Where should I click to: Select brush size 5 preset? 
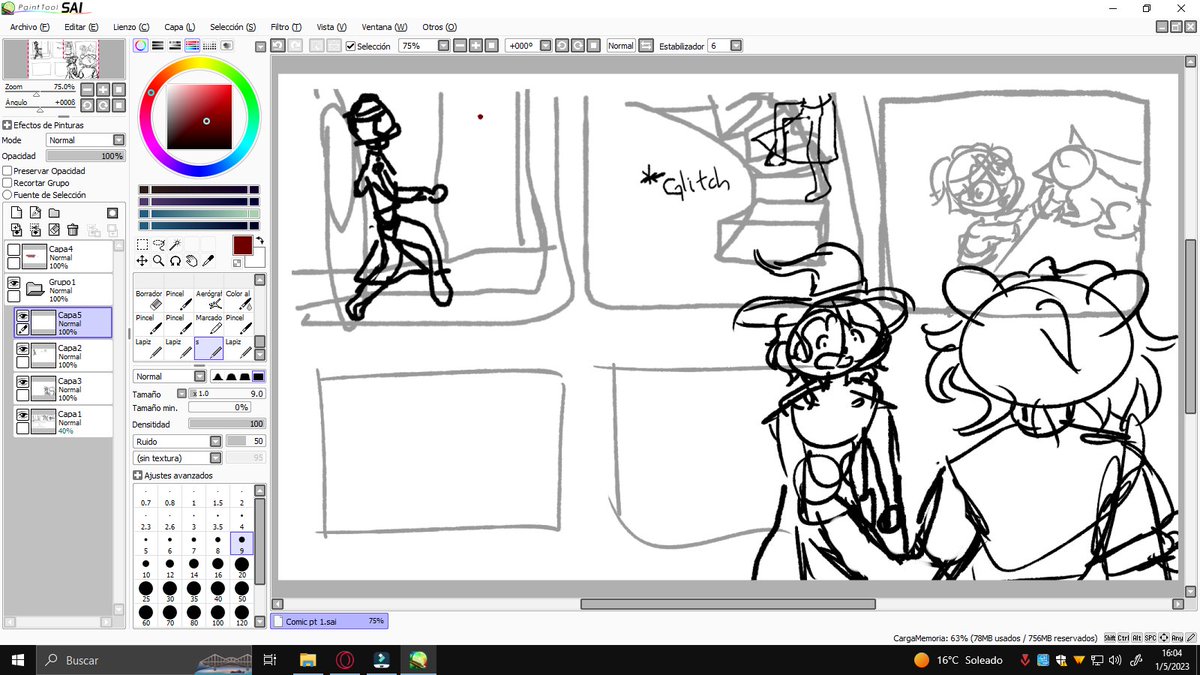(146, 544)
